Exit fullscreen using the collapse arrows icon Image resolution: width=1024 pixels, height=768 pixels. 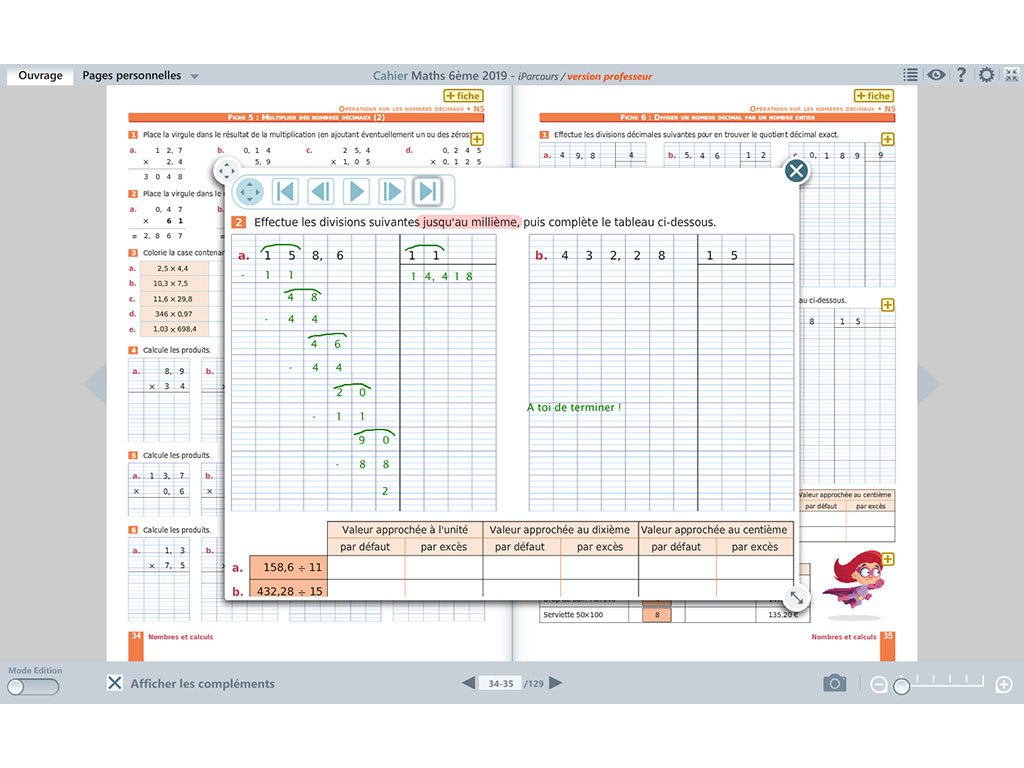pos(1011,75)
